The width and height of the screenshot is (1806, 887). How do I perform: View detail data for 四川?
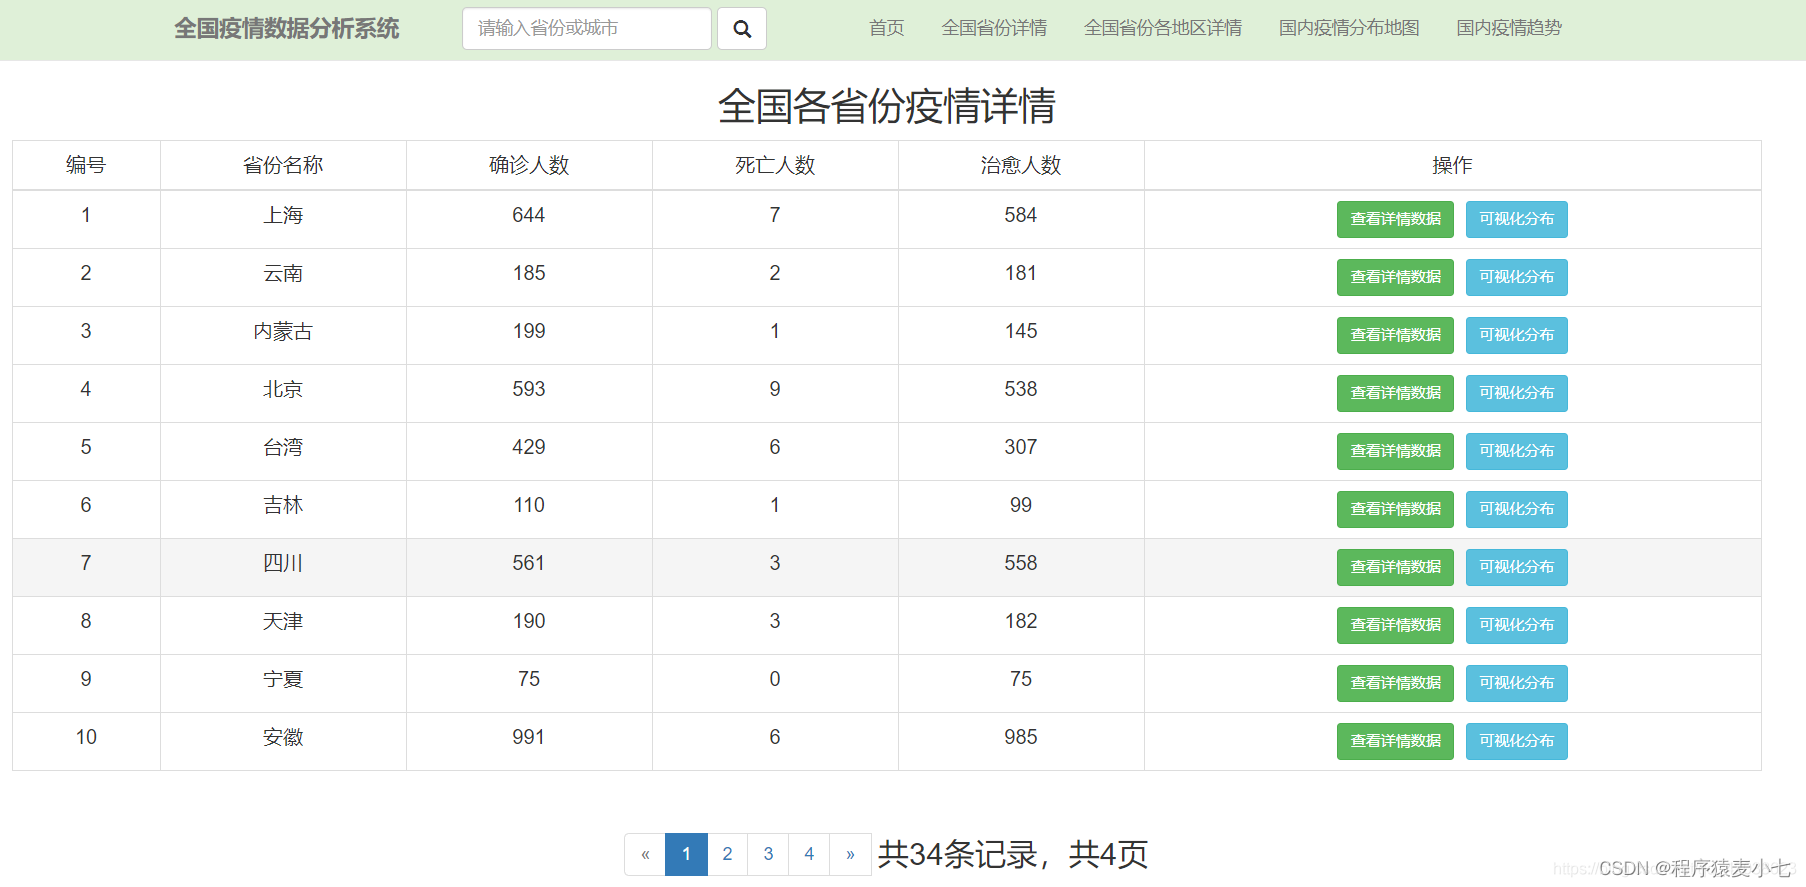[1395, 568]
